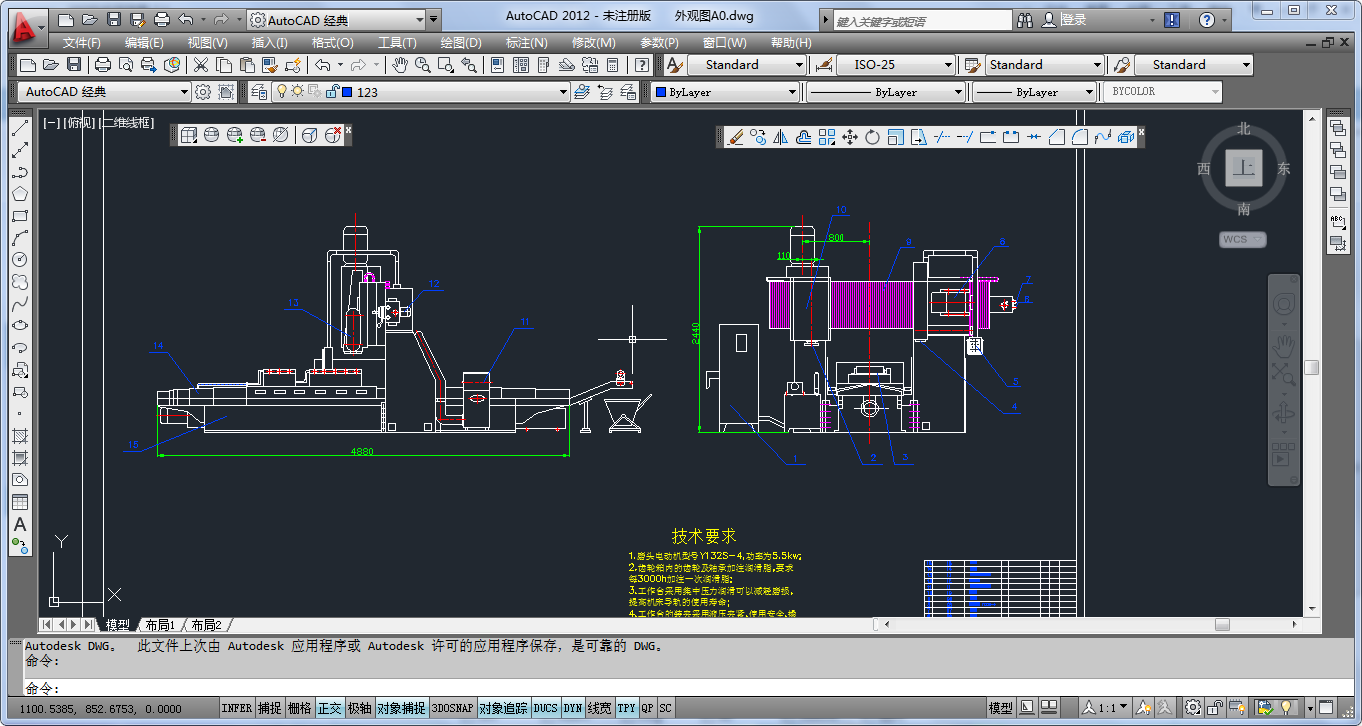Select the Line draw tool
Viewport: 1362px width, 726px height.
coord(19,128)
